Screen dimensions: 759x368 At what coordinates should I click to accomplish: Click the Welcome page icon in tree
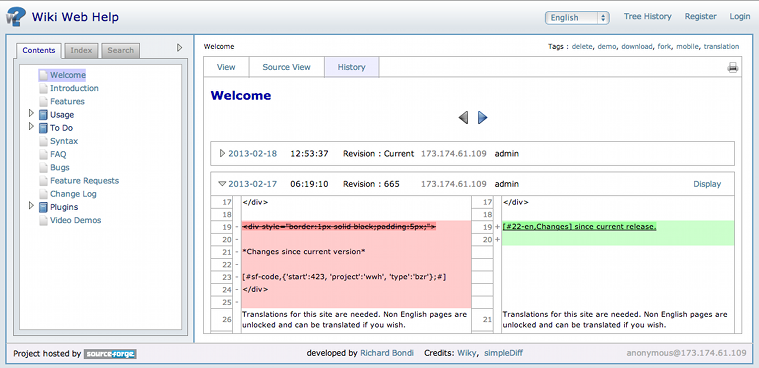point(44,75)
